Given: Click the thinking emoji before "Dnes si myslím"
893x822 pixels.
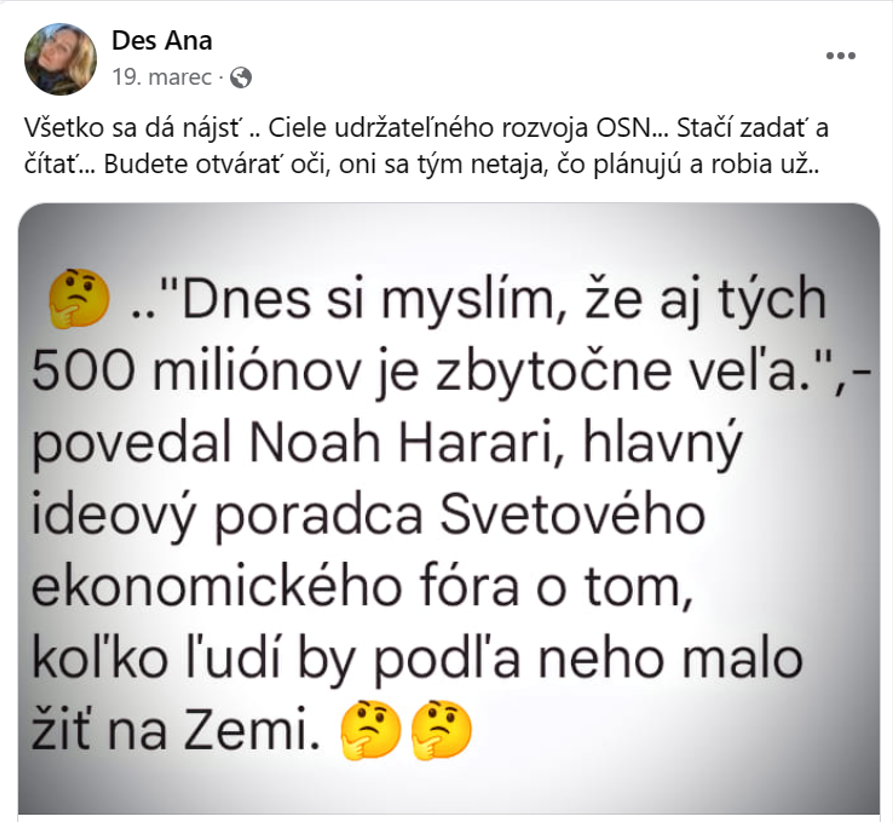Looking at the screenshot, I should tap(79, 300).
